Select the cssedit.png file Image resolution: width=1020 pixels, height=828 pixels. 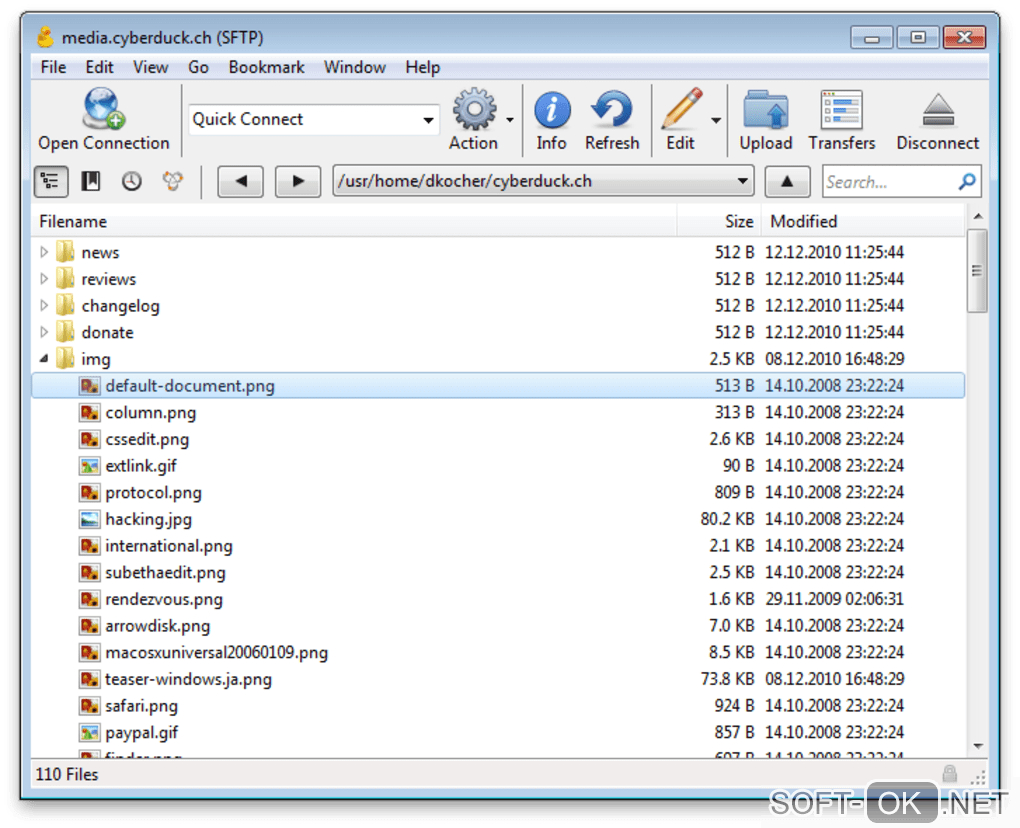point(147,439)
